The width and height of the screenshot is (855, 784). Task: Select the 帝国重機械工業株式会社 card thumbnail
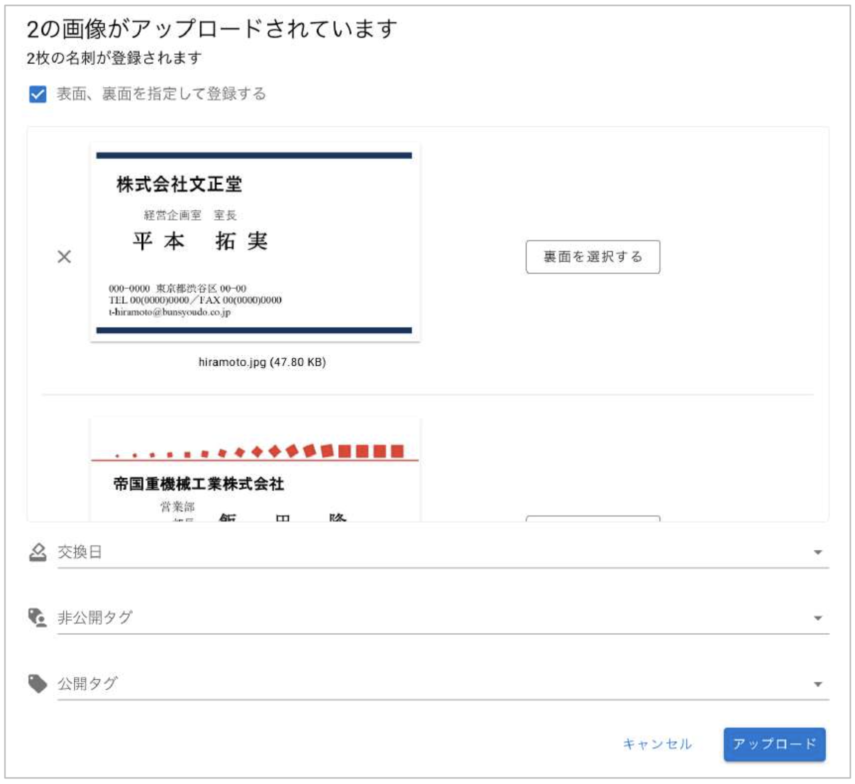point(255,470)
